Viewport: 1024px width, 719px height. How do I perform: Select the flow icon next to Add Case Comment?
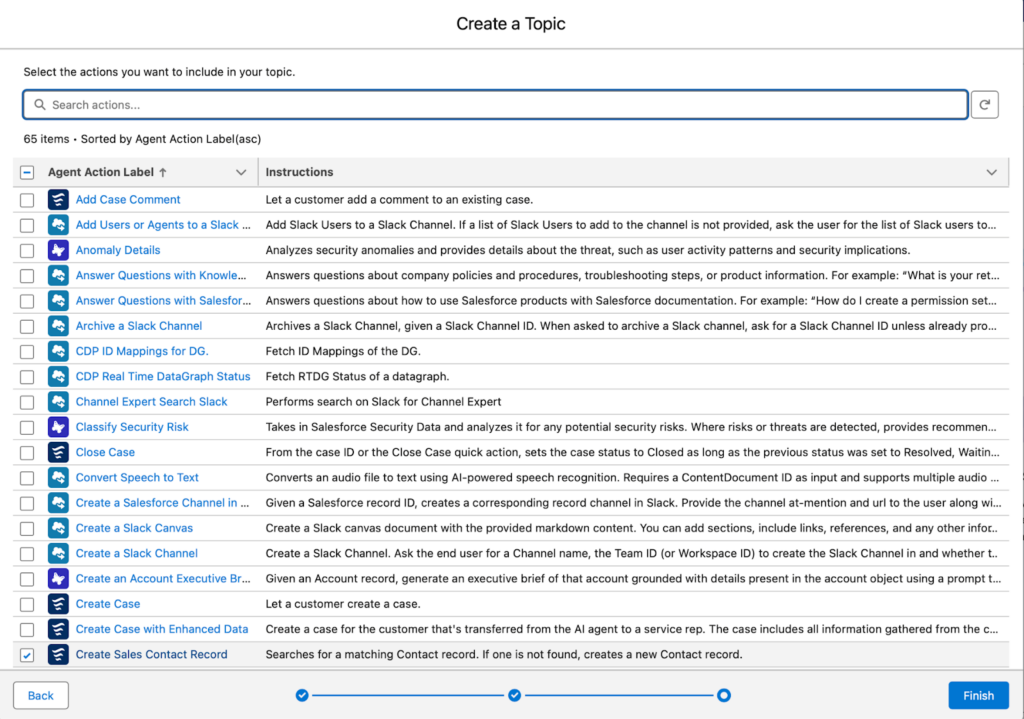point(58,199)
